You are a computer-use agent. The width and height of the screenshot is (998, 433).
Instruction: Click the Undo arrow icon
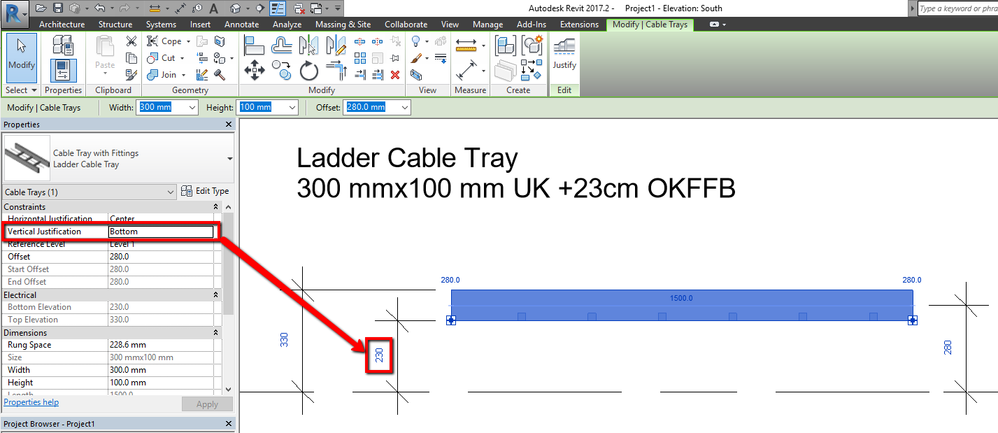[98, 8]
